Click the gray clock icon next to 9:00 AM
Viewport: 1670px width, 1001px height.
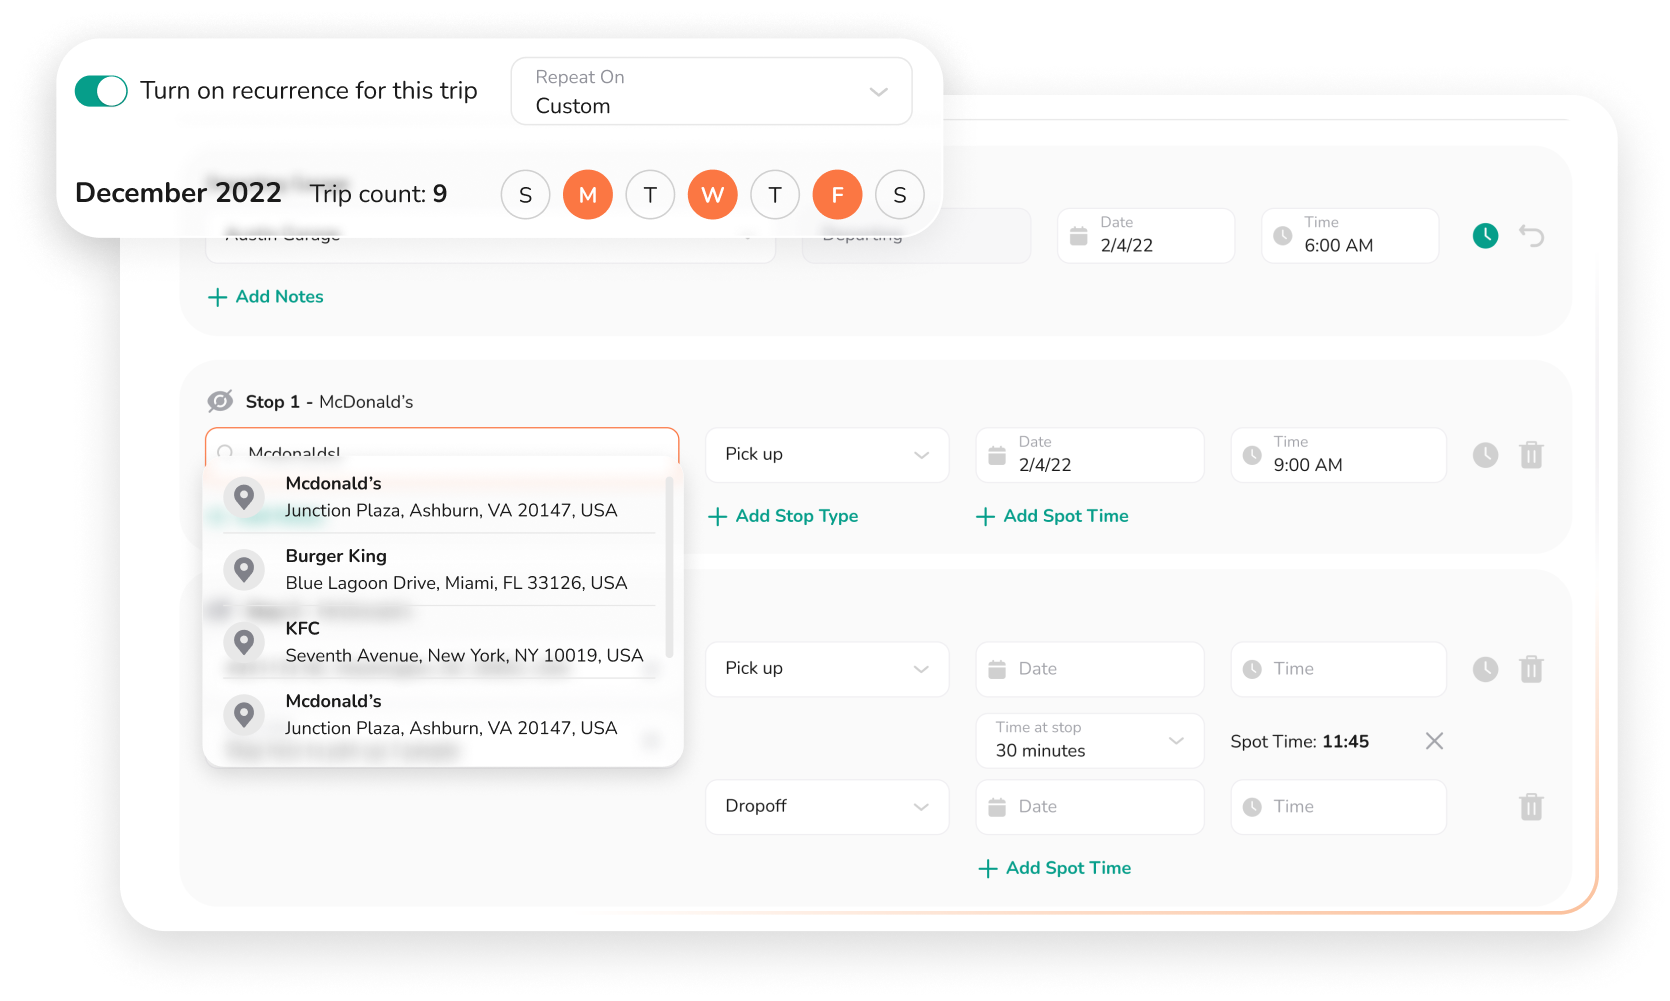point(1485,455)
